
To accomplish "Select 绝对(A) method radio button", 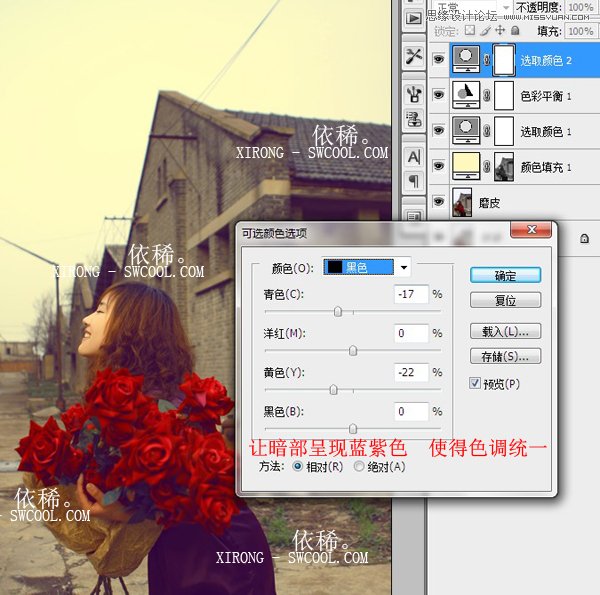I will point(359,466).
